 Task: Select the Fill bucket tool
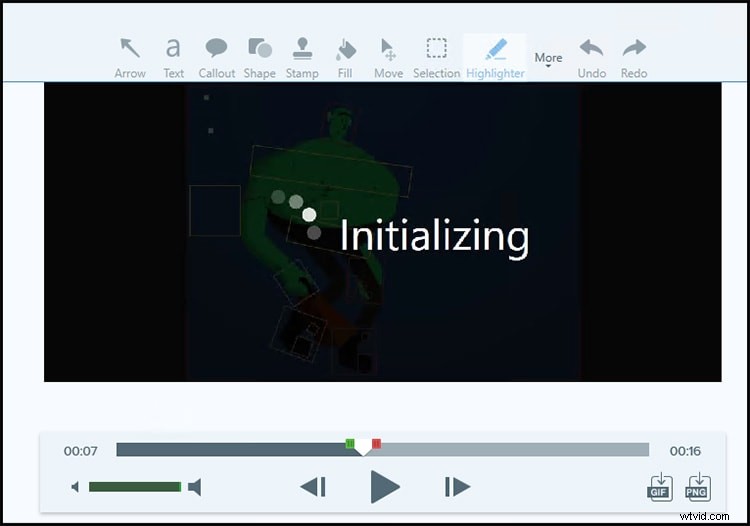coord(345,58)
